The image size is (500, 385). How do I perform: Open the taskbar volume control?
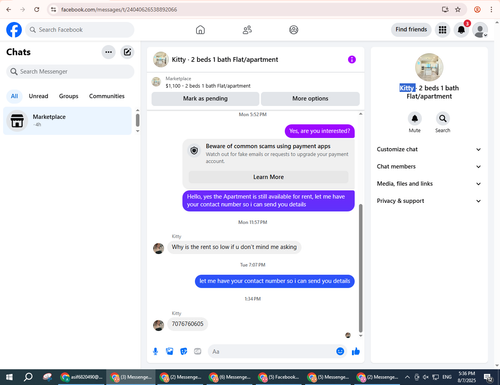(x=426, y=377)
